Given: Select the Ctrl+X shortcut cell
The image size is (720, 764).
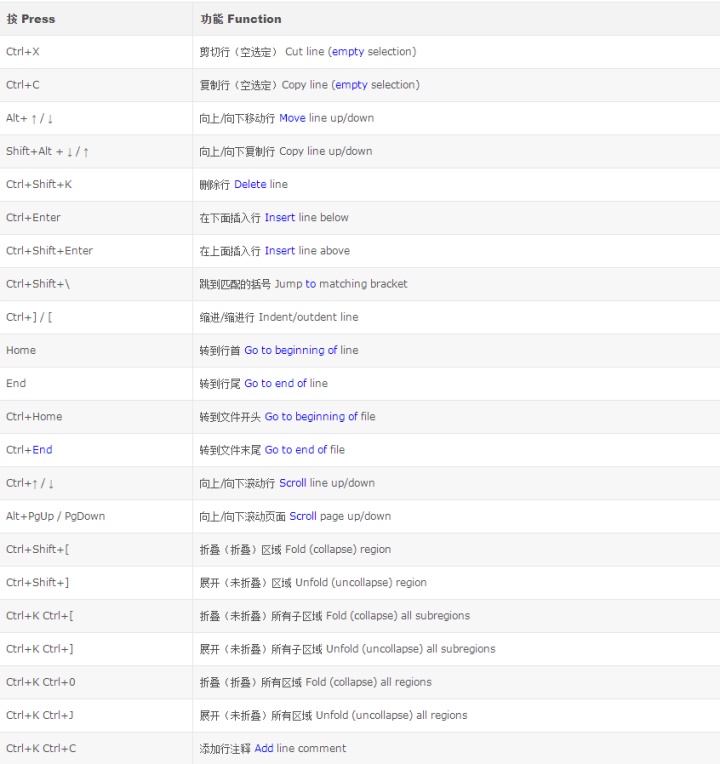Looking at the screenshot, I should pos(96,52).
